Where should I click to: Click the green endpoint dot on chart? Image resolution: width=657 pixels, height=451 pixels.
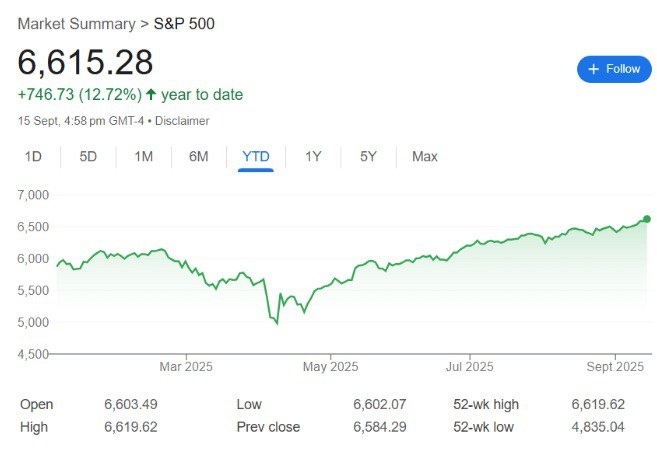[x=647, y=219]
